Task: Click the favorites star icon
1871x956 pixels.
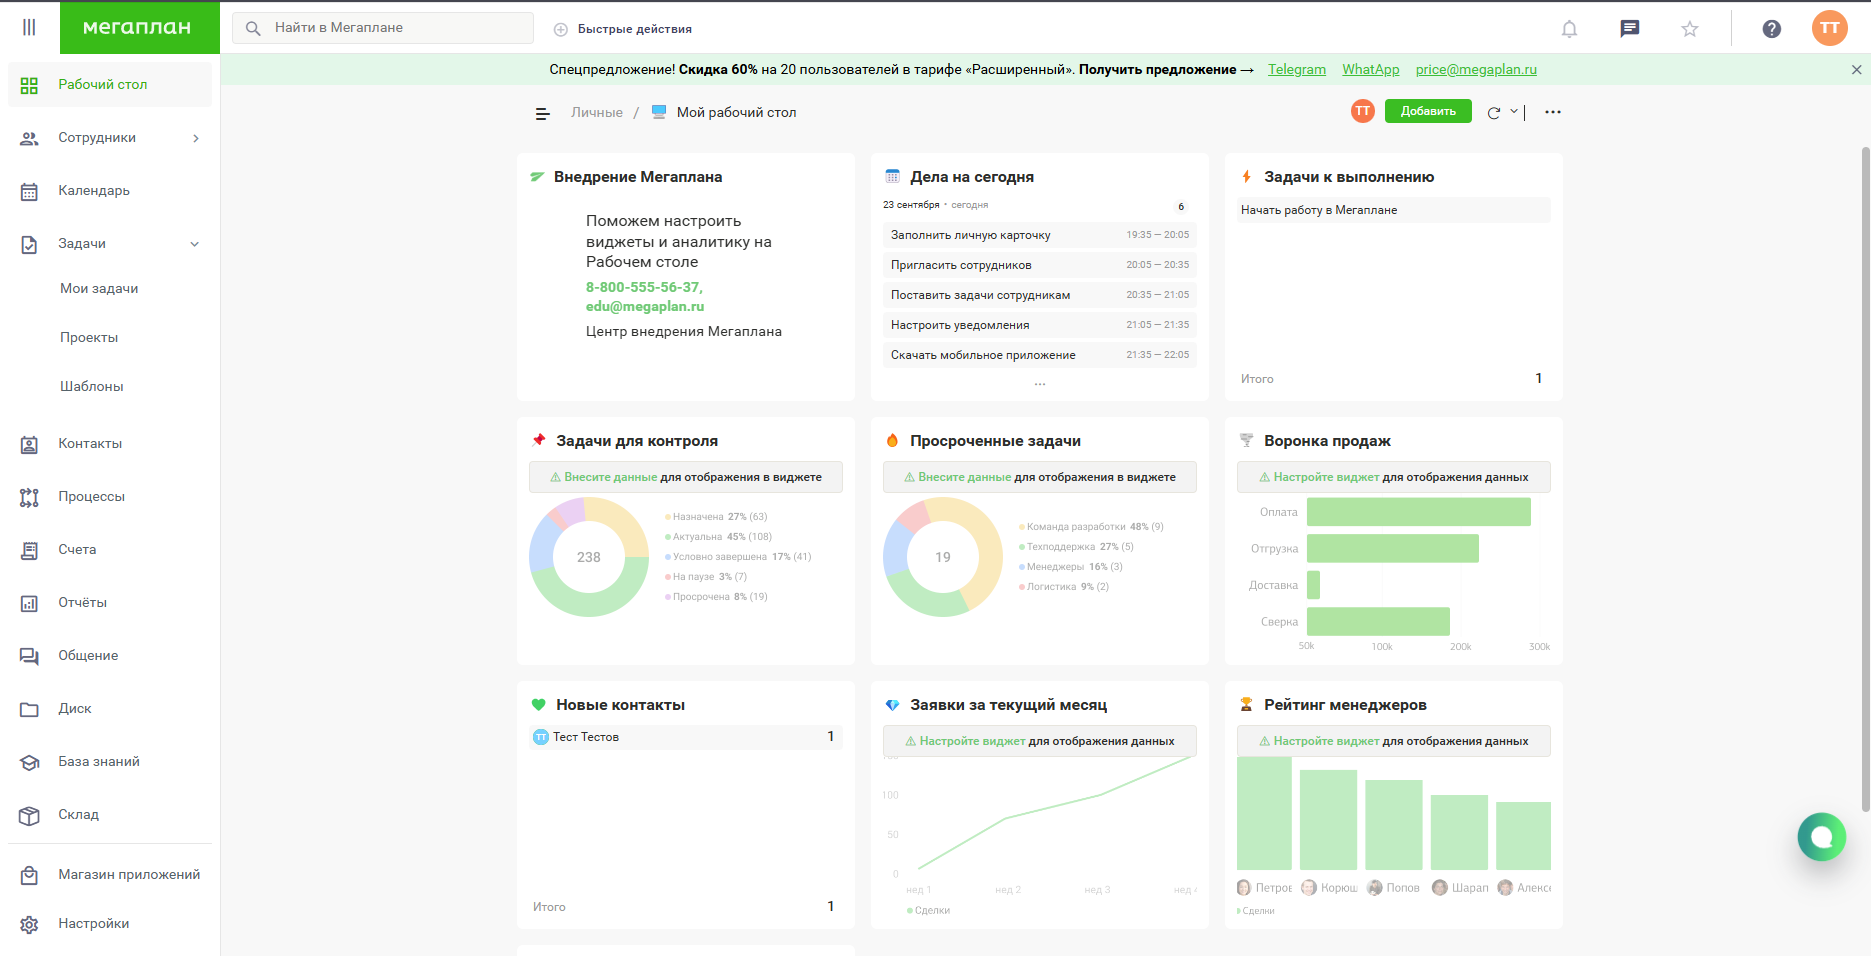Action: tap(1689, 29)
